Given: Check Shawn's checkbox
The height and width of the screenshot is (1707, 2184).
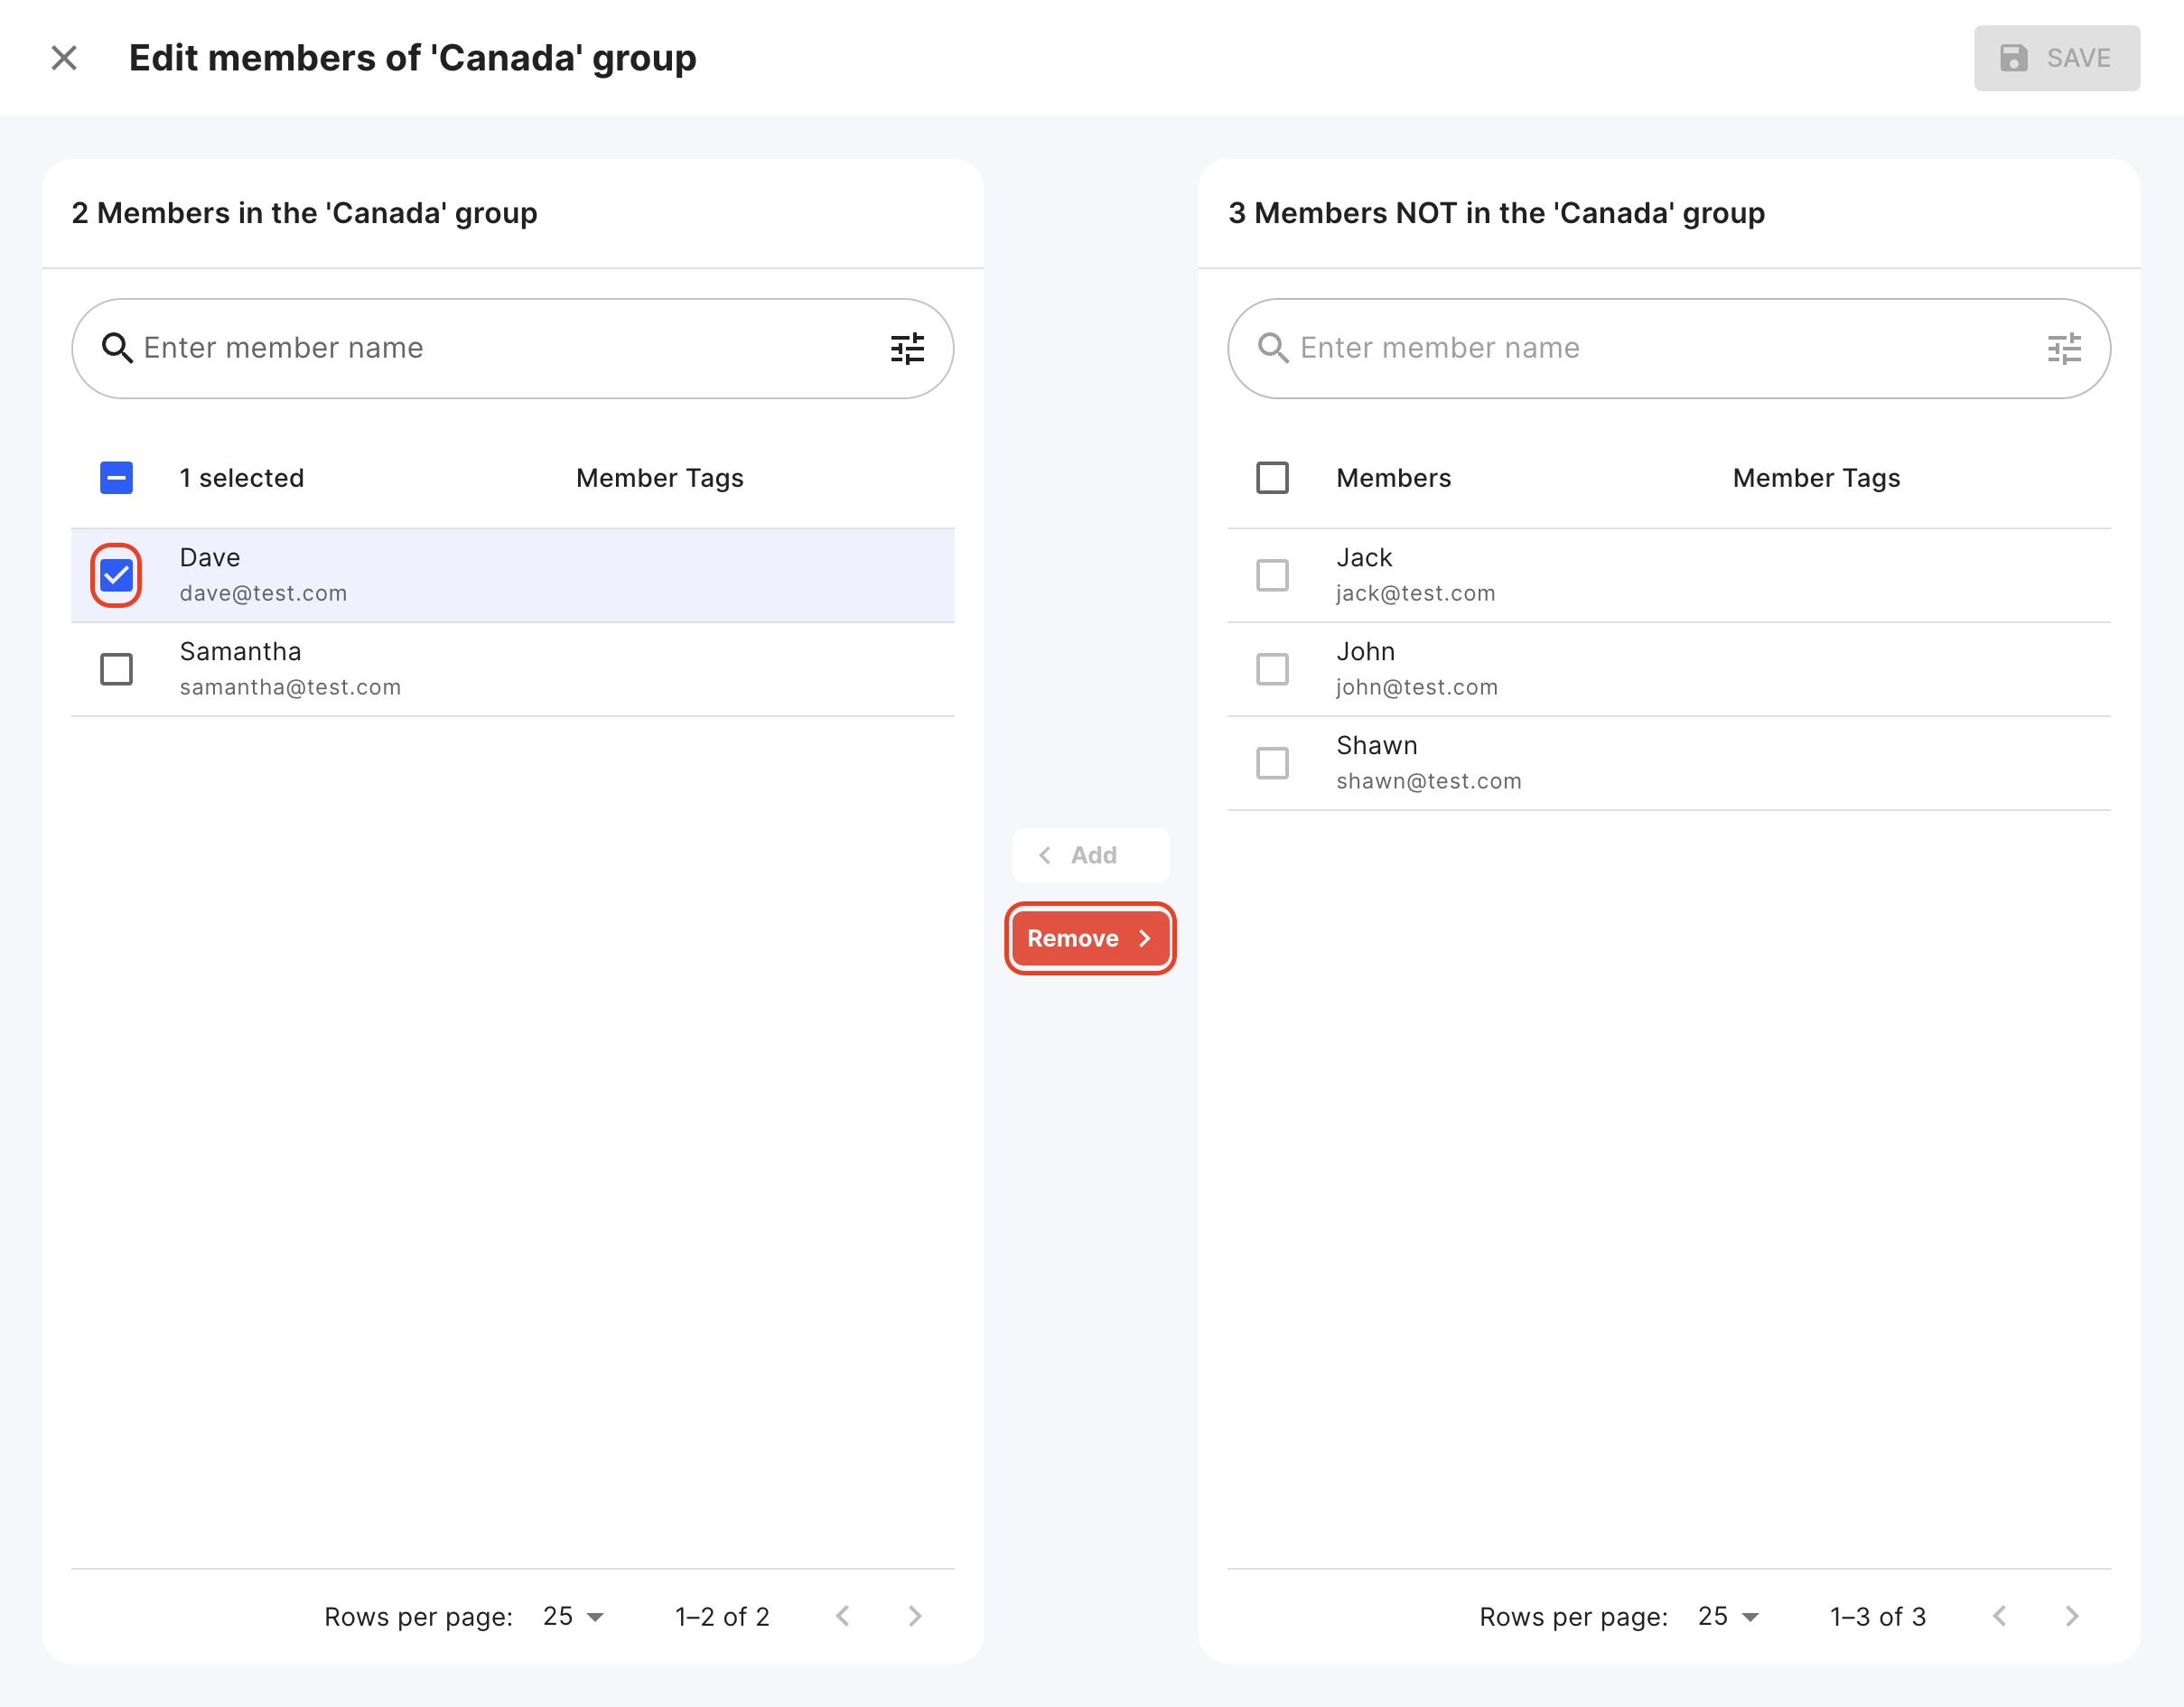Looking at the screenshot, I should [x=1272, y=763].
